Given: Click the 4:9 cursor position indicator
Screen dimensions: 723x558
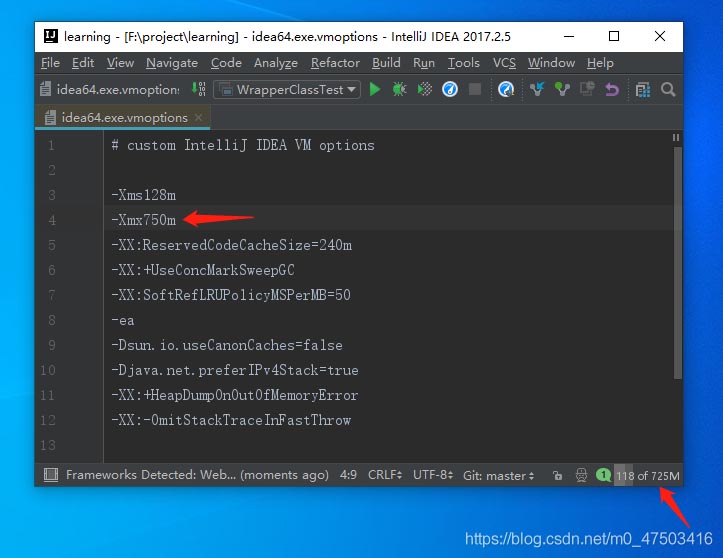Looking at the screenshot, I should click(x=348, y=475).
